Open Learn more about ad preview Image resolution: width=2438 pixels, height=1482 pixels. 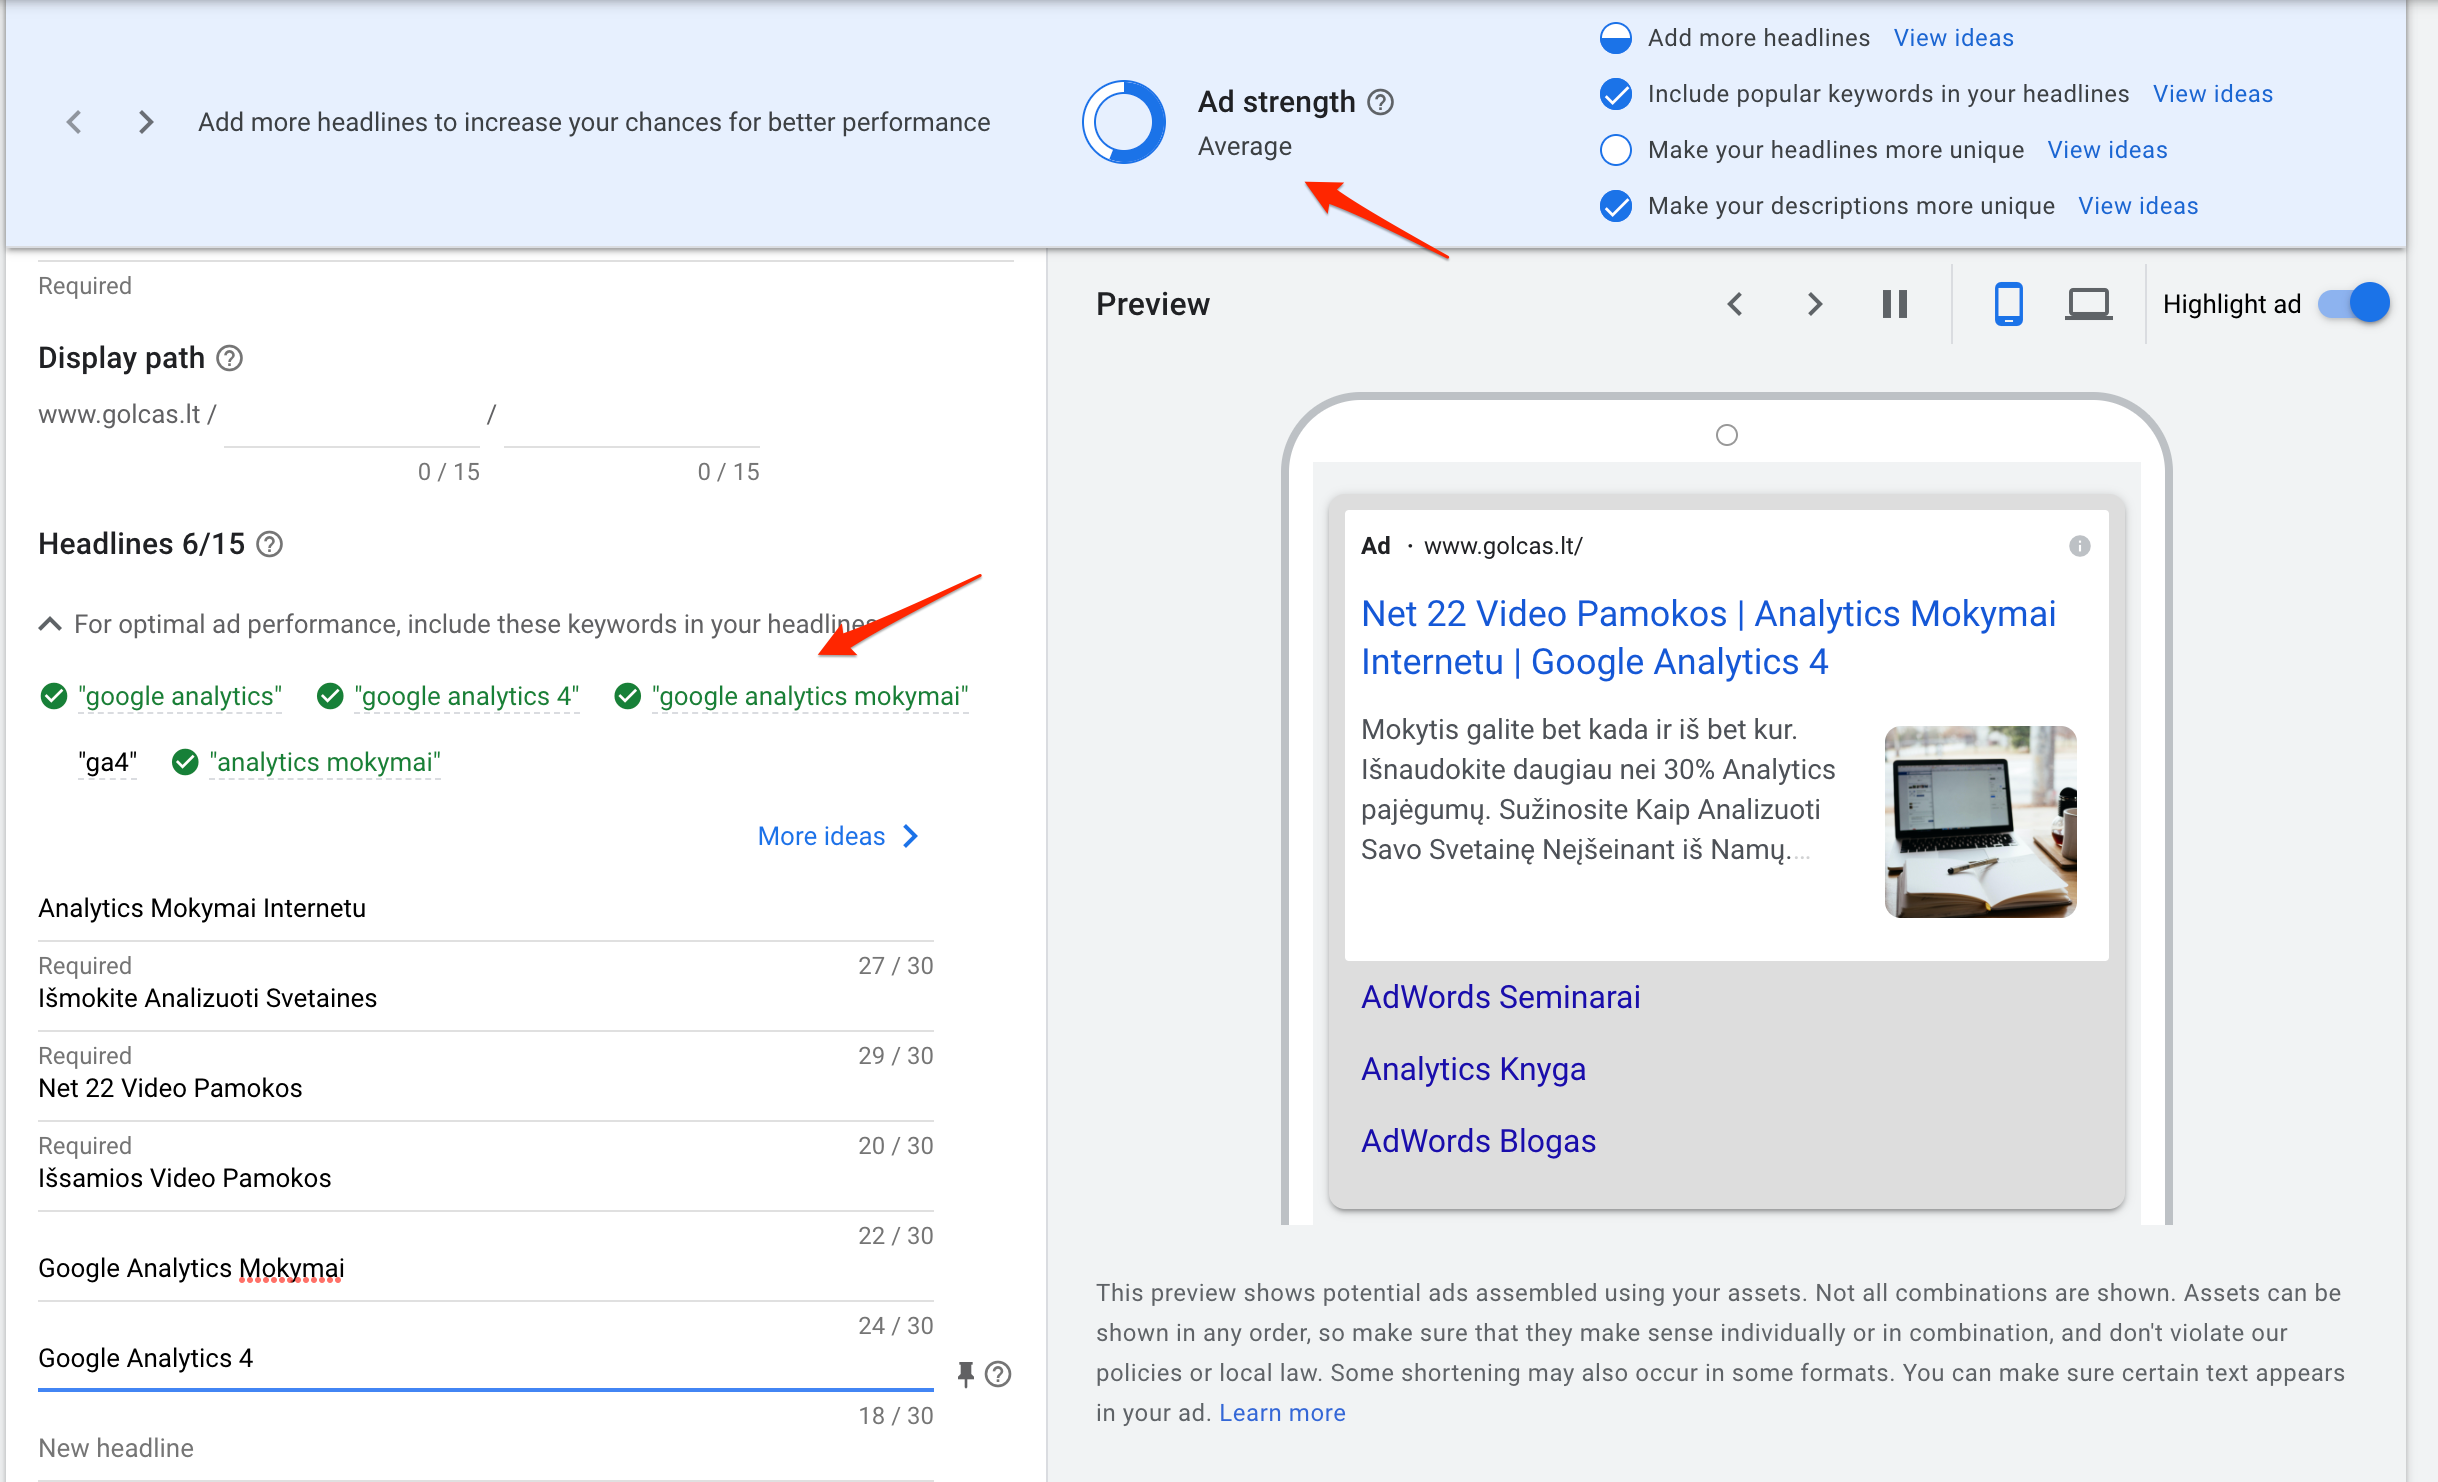click(x=1282, y=1413)
